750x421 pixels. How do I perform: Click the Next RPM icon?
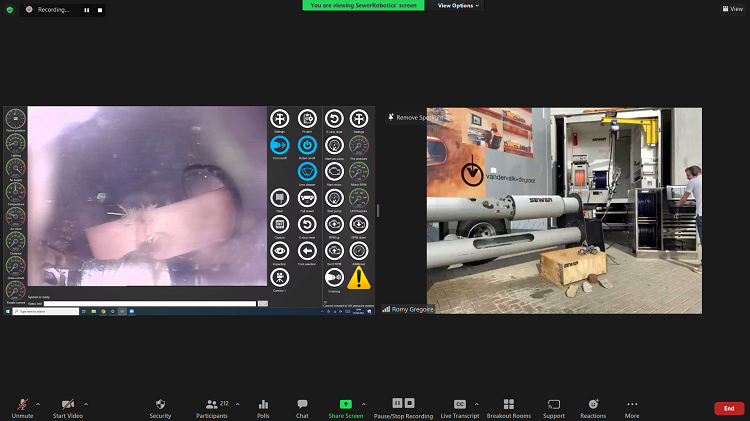334,251
